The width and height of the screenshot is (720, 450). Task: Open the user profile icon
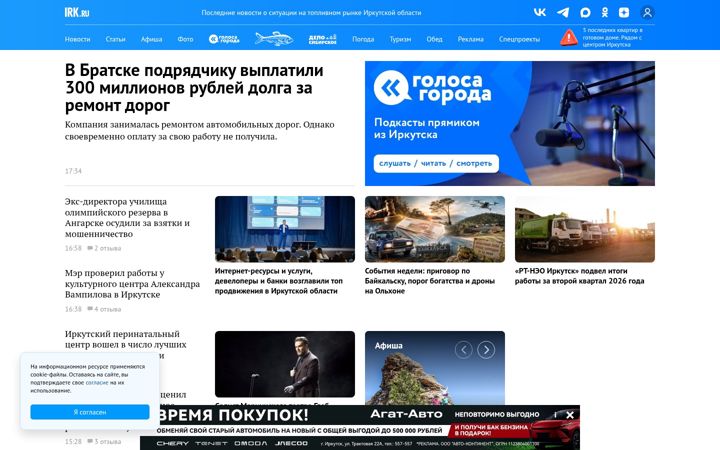[x=647, y=12]
